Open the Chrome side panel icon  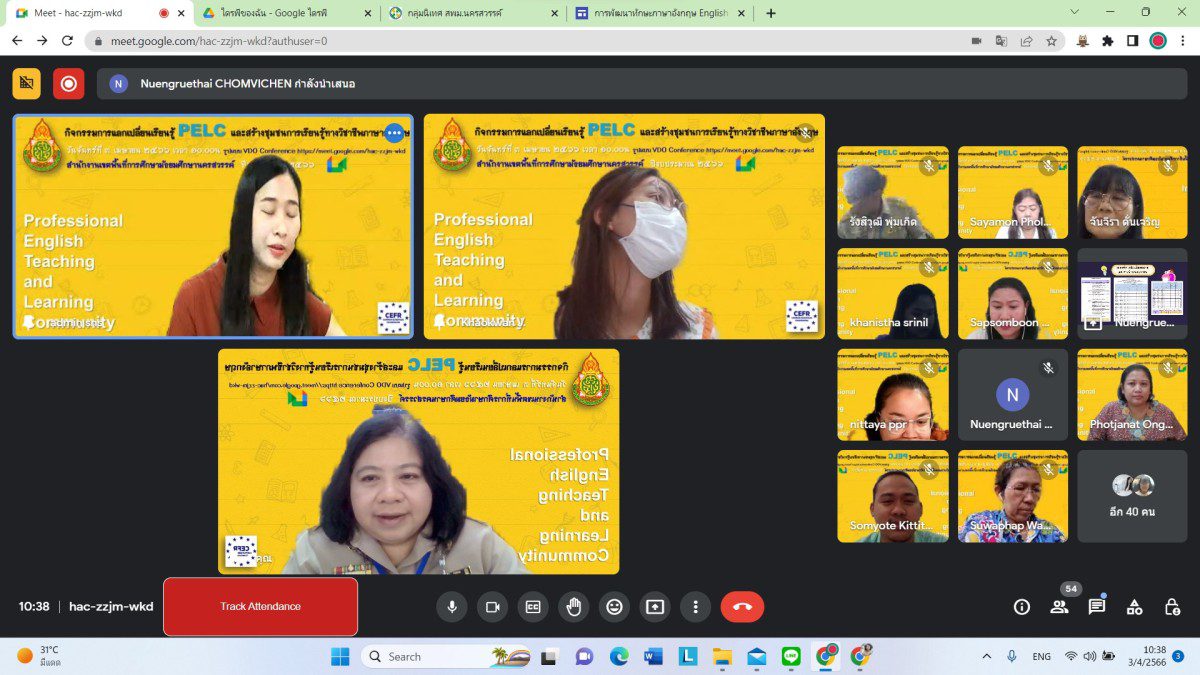[1132, 41]
